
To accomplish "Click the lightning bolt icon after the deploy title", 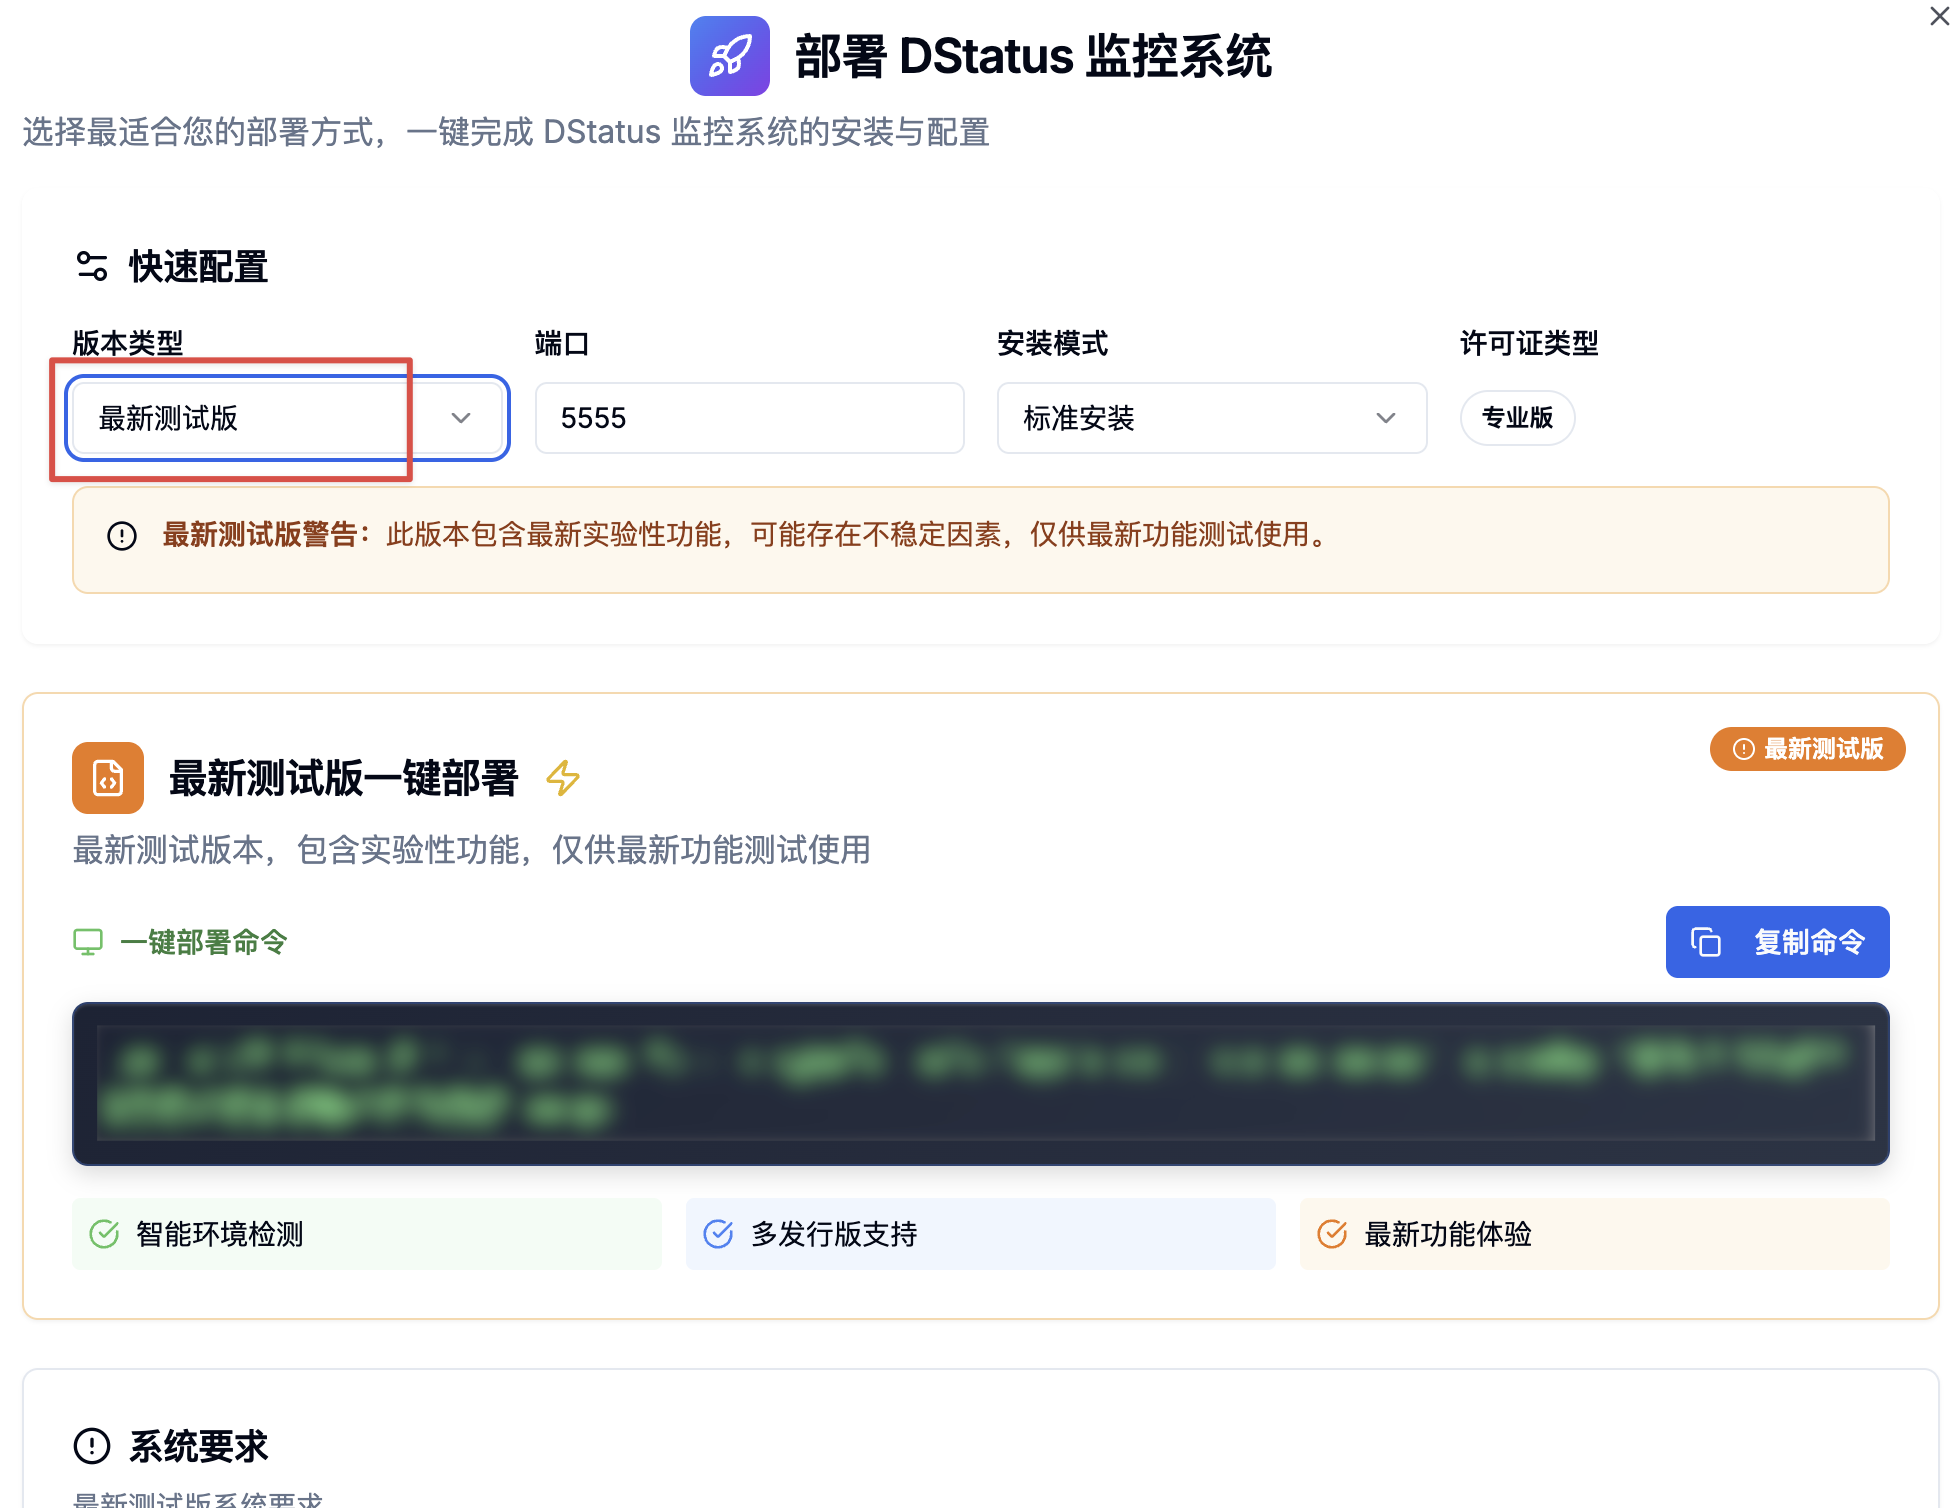I will pyautogui.click(x=564, y=779).
